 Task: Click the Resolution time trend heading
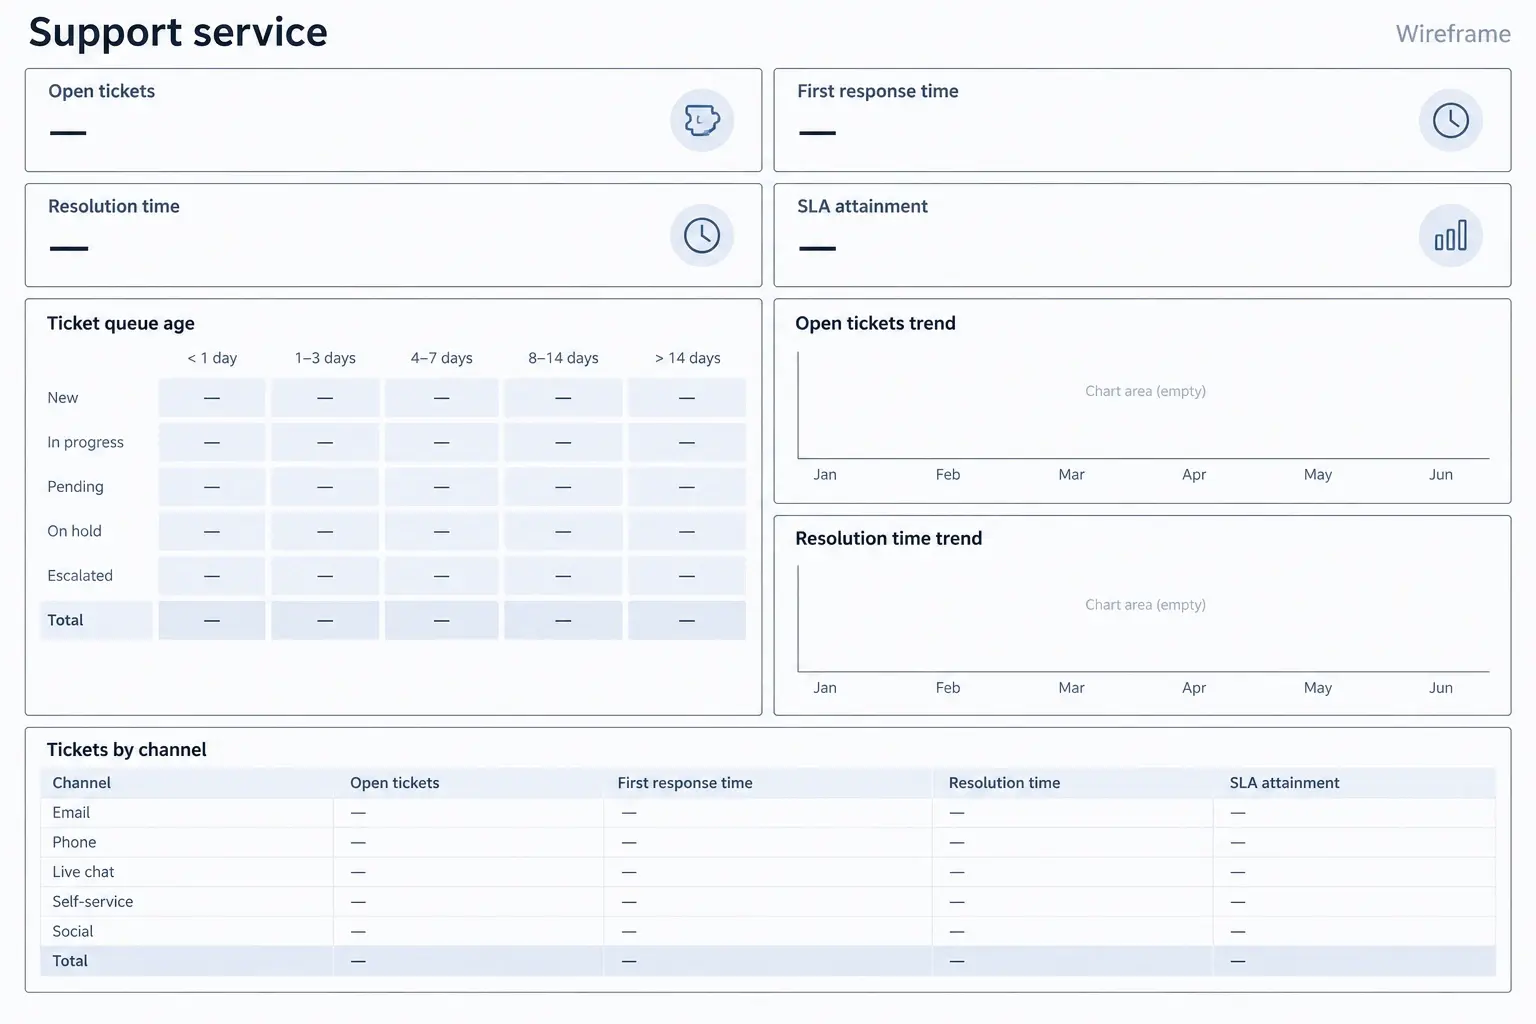(x=888, y=538)
